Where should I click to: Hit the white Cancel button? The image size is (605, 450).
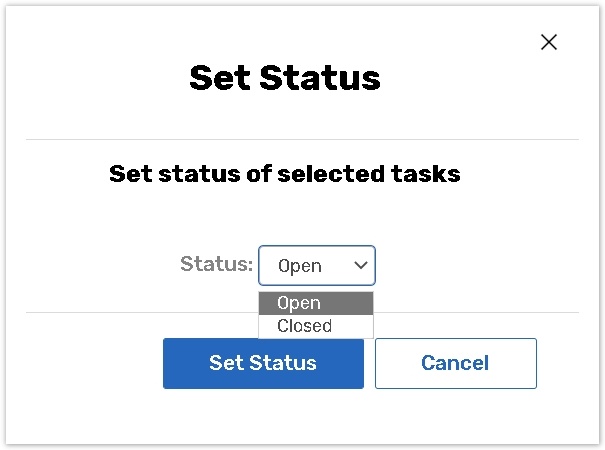click(455, 363)
